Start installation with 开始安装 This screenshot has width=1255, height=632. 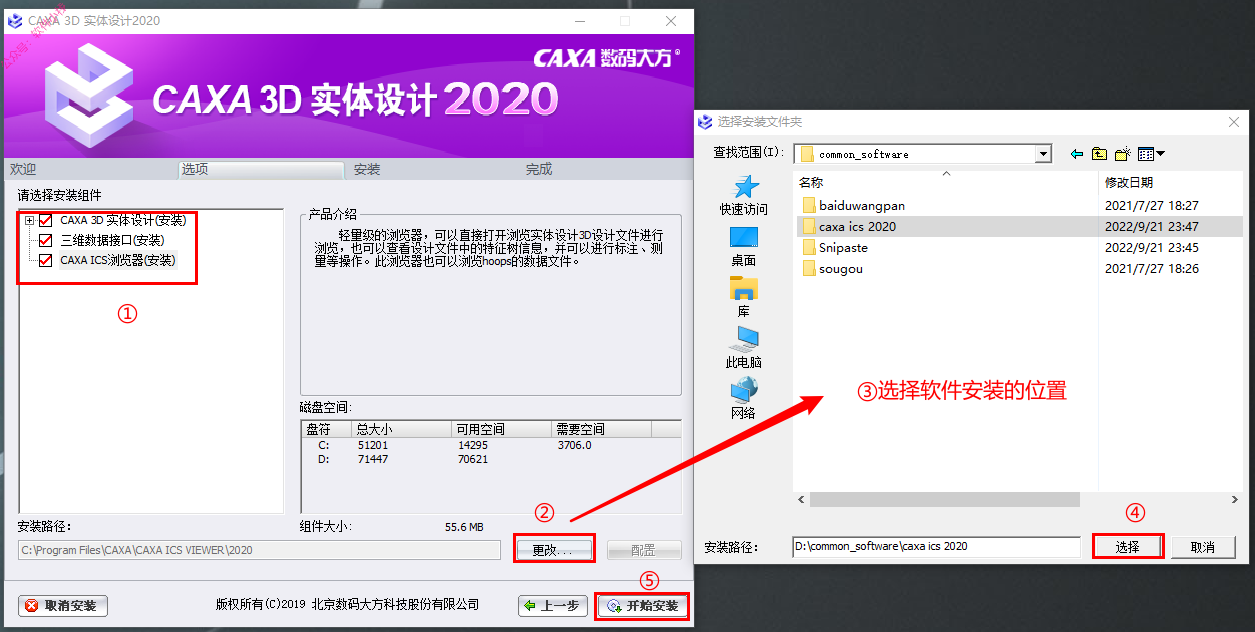[643, 605]
